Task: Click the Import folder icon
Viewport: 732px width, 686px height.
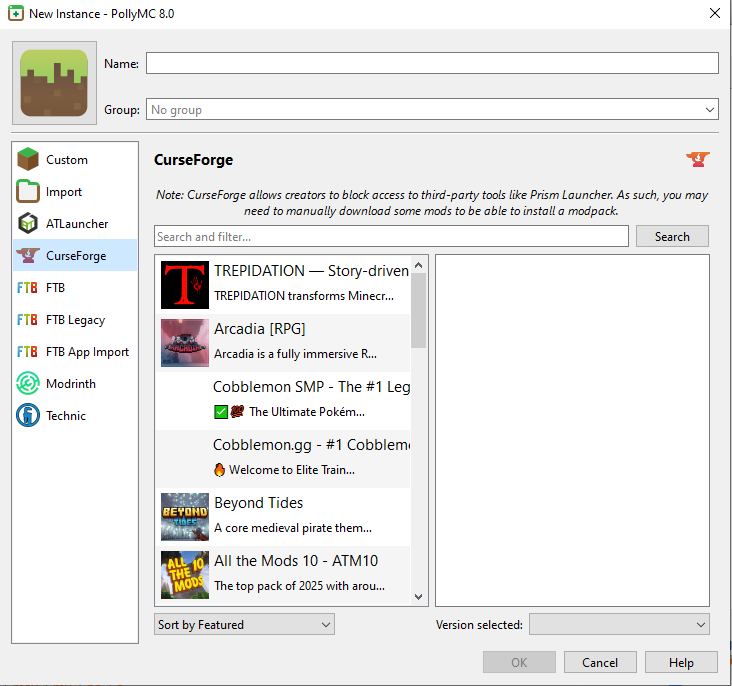Action: tap(28, 191)
